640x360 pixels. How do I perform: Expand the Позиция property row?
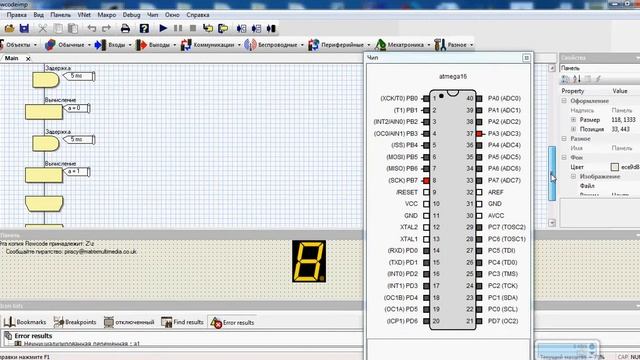click(573, 129)
